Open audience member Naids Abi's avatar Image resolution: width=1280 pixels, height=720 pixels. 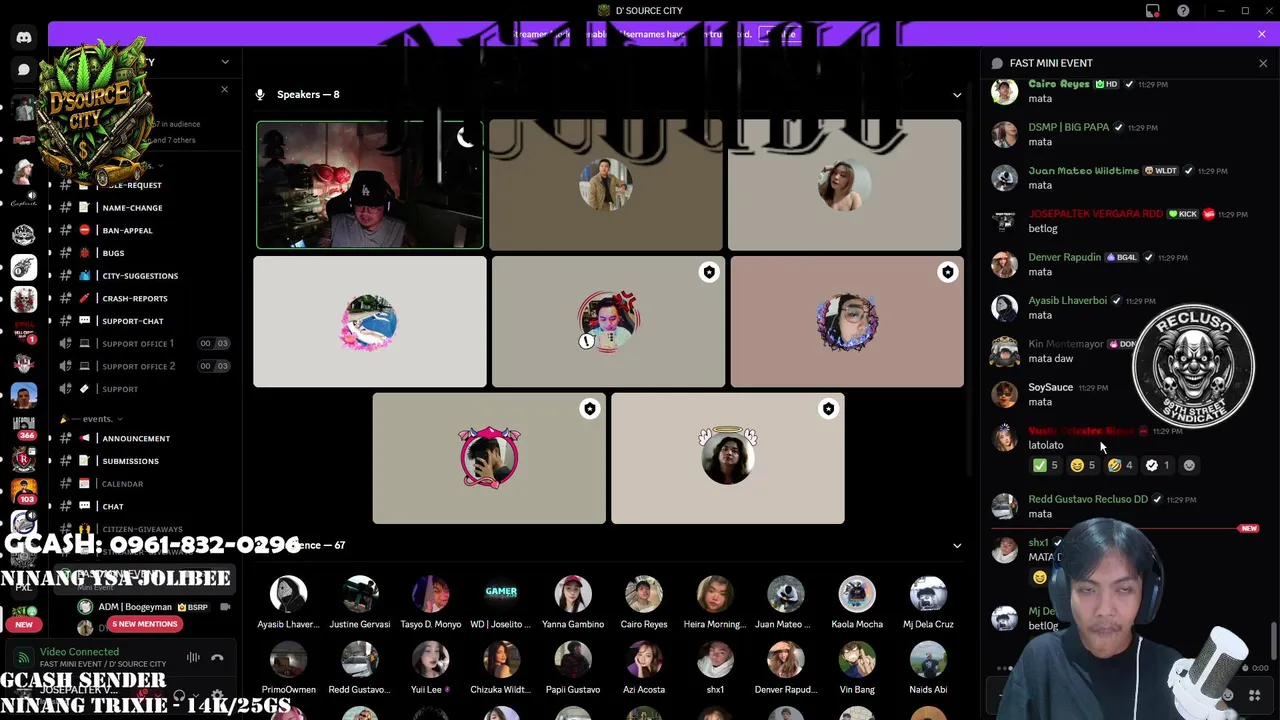click(928, 660)
